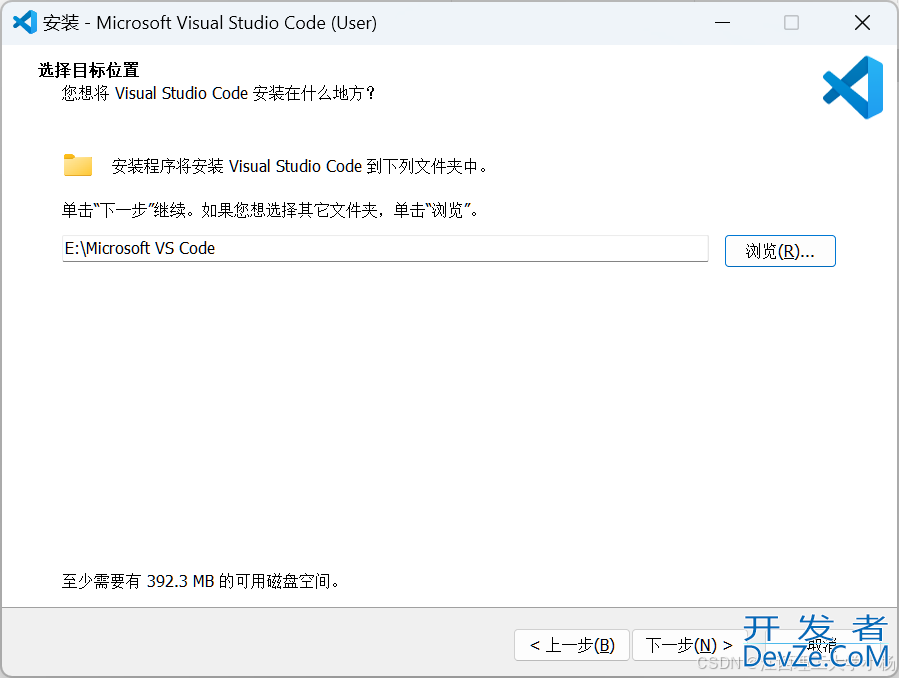Click the title text 安装 - Microsoft Visual Studio Code (User)
This screenshot has width=899, height=678.
pyautogui.click(x=210, y=23)
